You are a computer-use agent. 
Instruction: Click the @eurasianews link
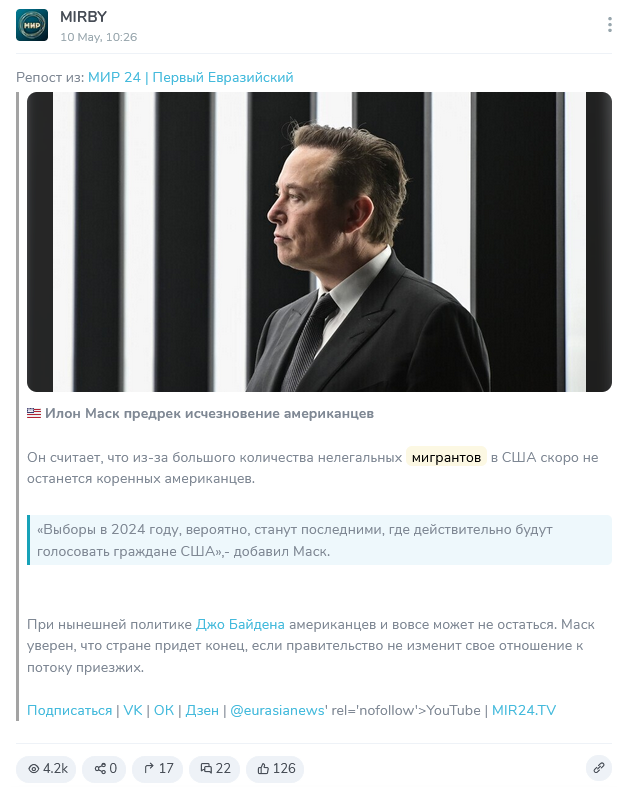pos(277,710)
